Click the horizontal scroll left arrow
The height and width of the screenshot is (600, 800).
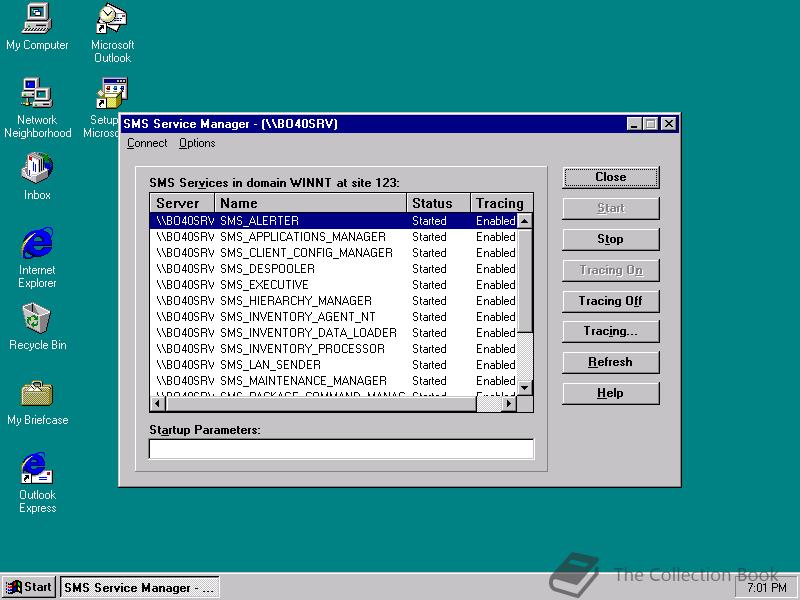pyautogui.click(x=158, y=404)
